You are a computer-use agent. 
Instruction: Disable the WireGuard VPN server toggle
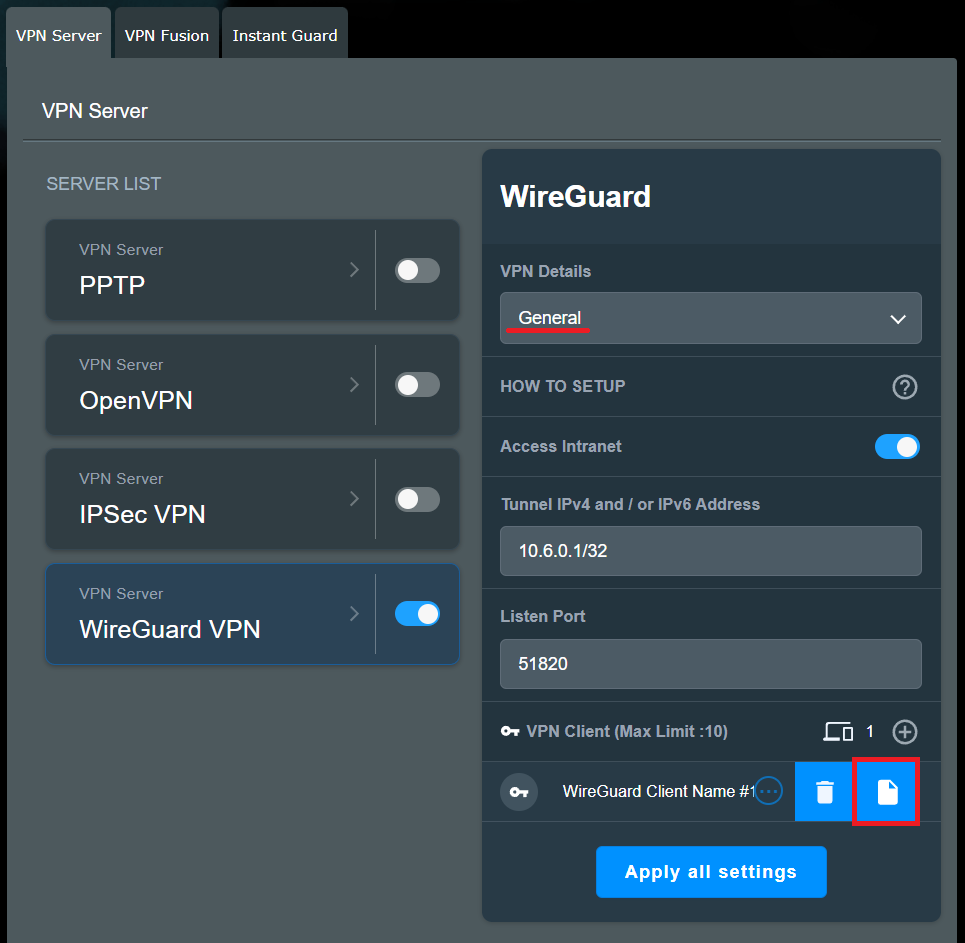tap(417, 614)
